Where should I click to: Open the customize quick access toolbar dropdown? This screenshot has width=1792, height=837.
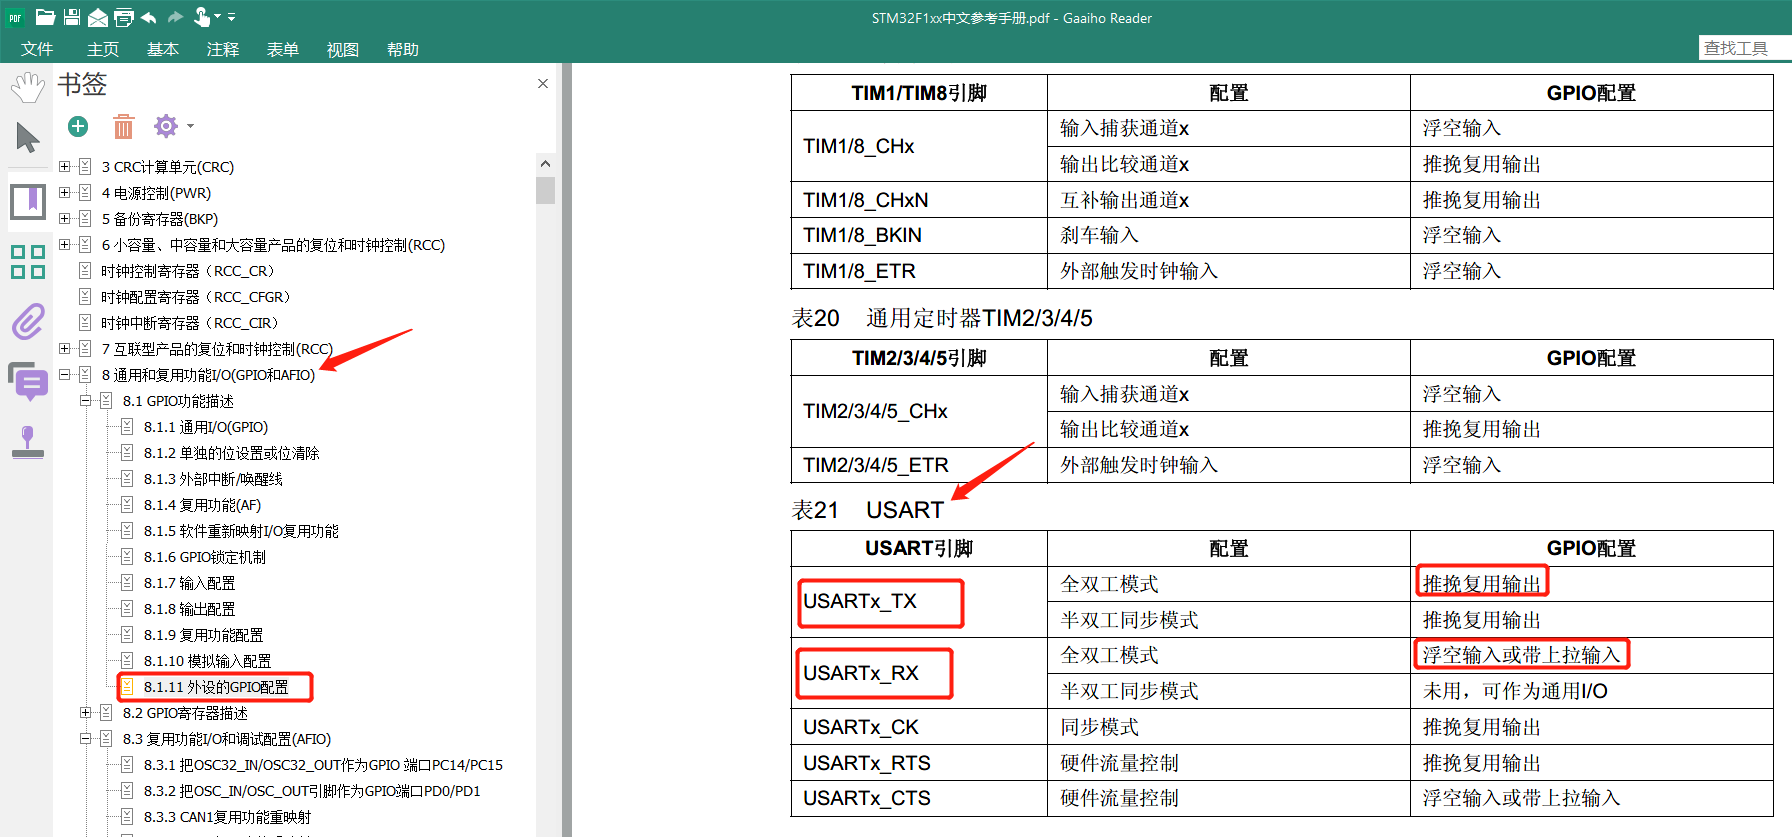coord(231,17)
